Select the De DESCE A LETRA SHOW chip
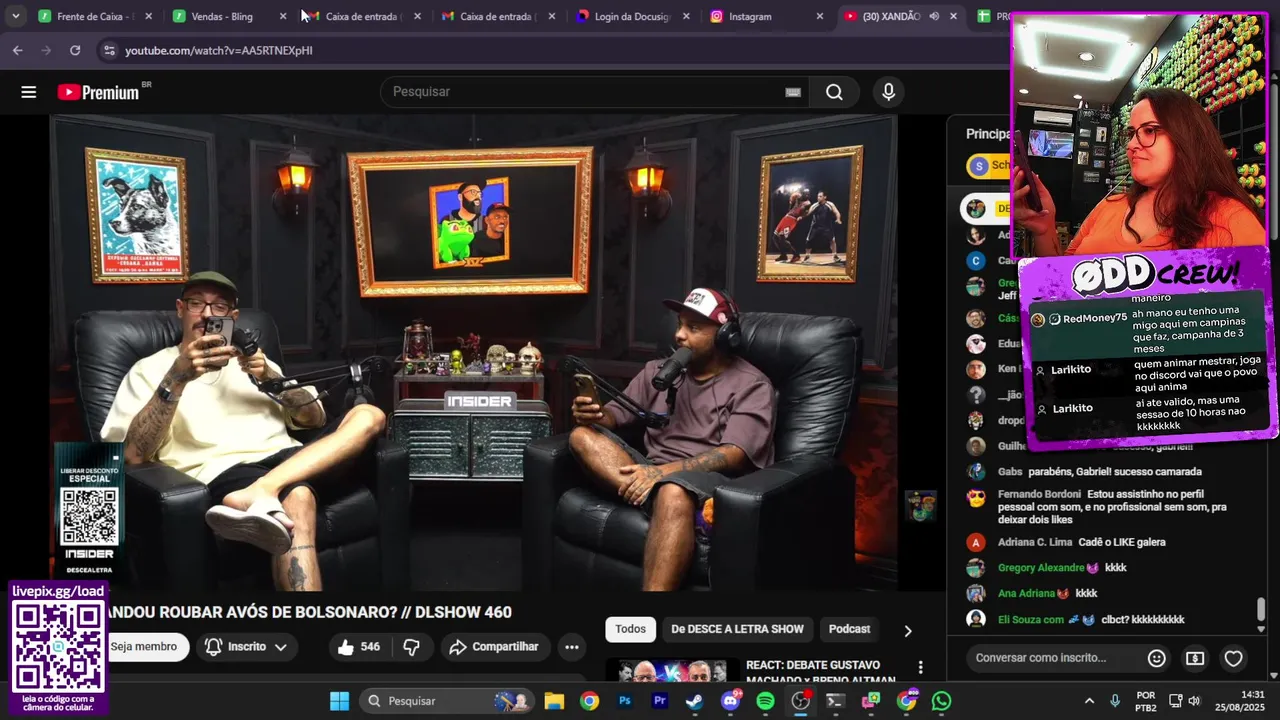Image resolution: width=1280 pixels, height=720 pixels. click(x=737, y=629)
